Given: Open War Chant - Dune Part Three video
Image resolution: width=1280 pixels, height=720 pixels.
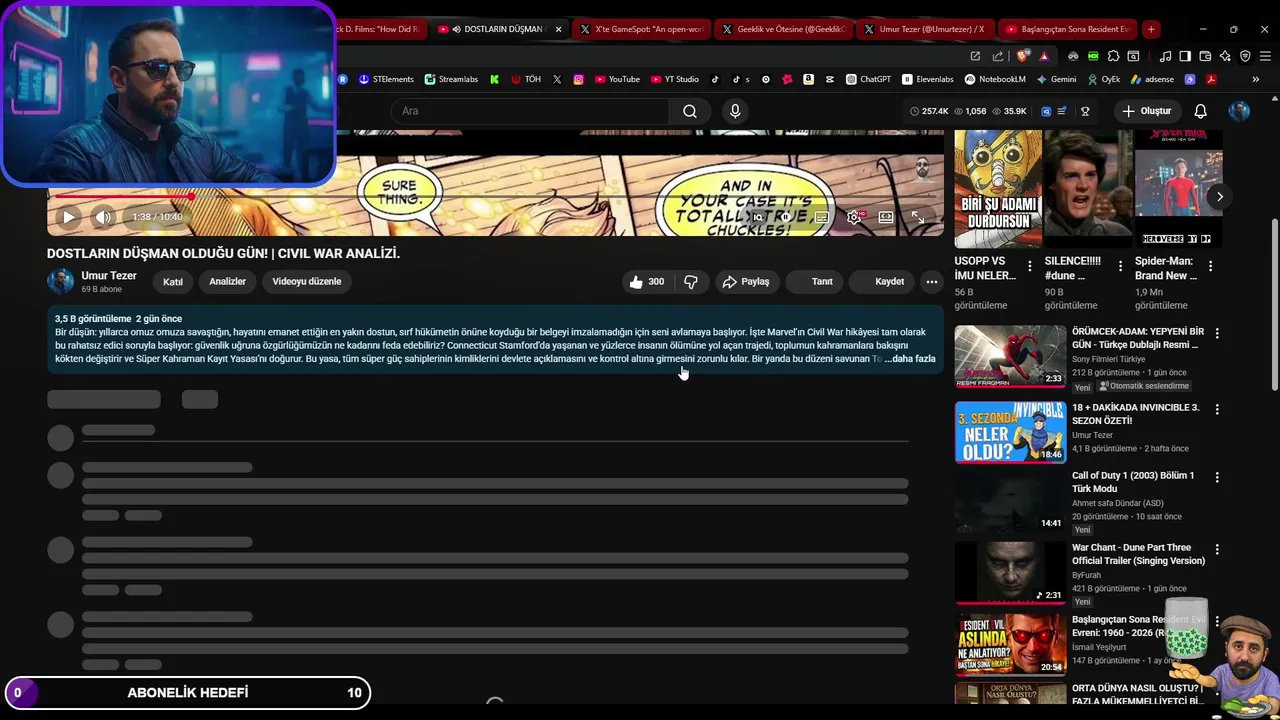Looking at the screenshot, I should click(x=1011, y=573).
